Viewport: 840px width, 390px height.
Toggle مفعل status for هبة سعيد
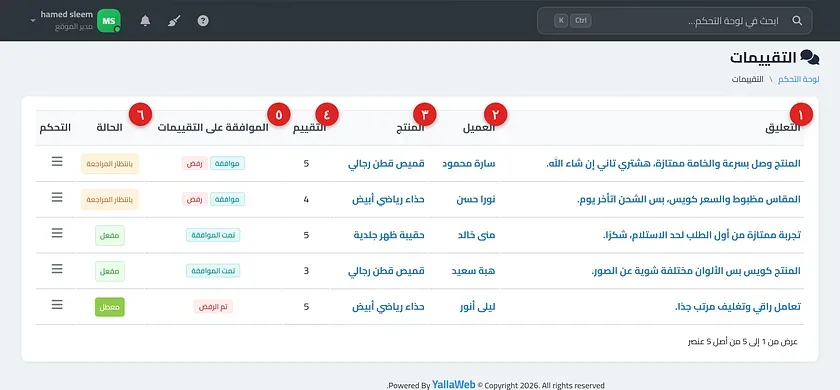point(110,272)
